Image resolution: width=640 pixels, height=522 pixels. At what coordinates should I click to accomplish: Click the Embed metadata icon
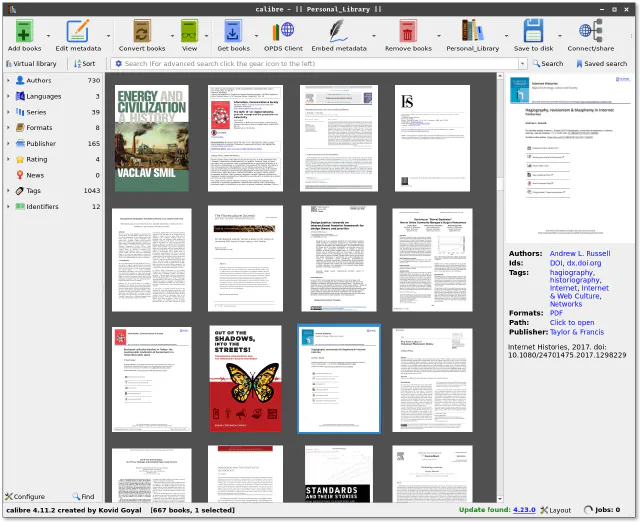tap(337, 31)
